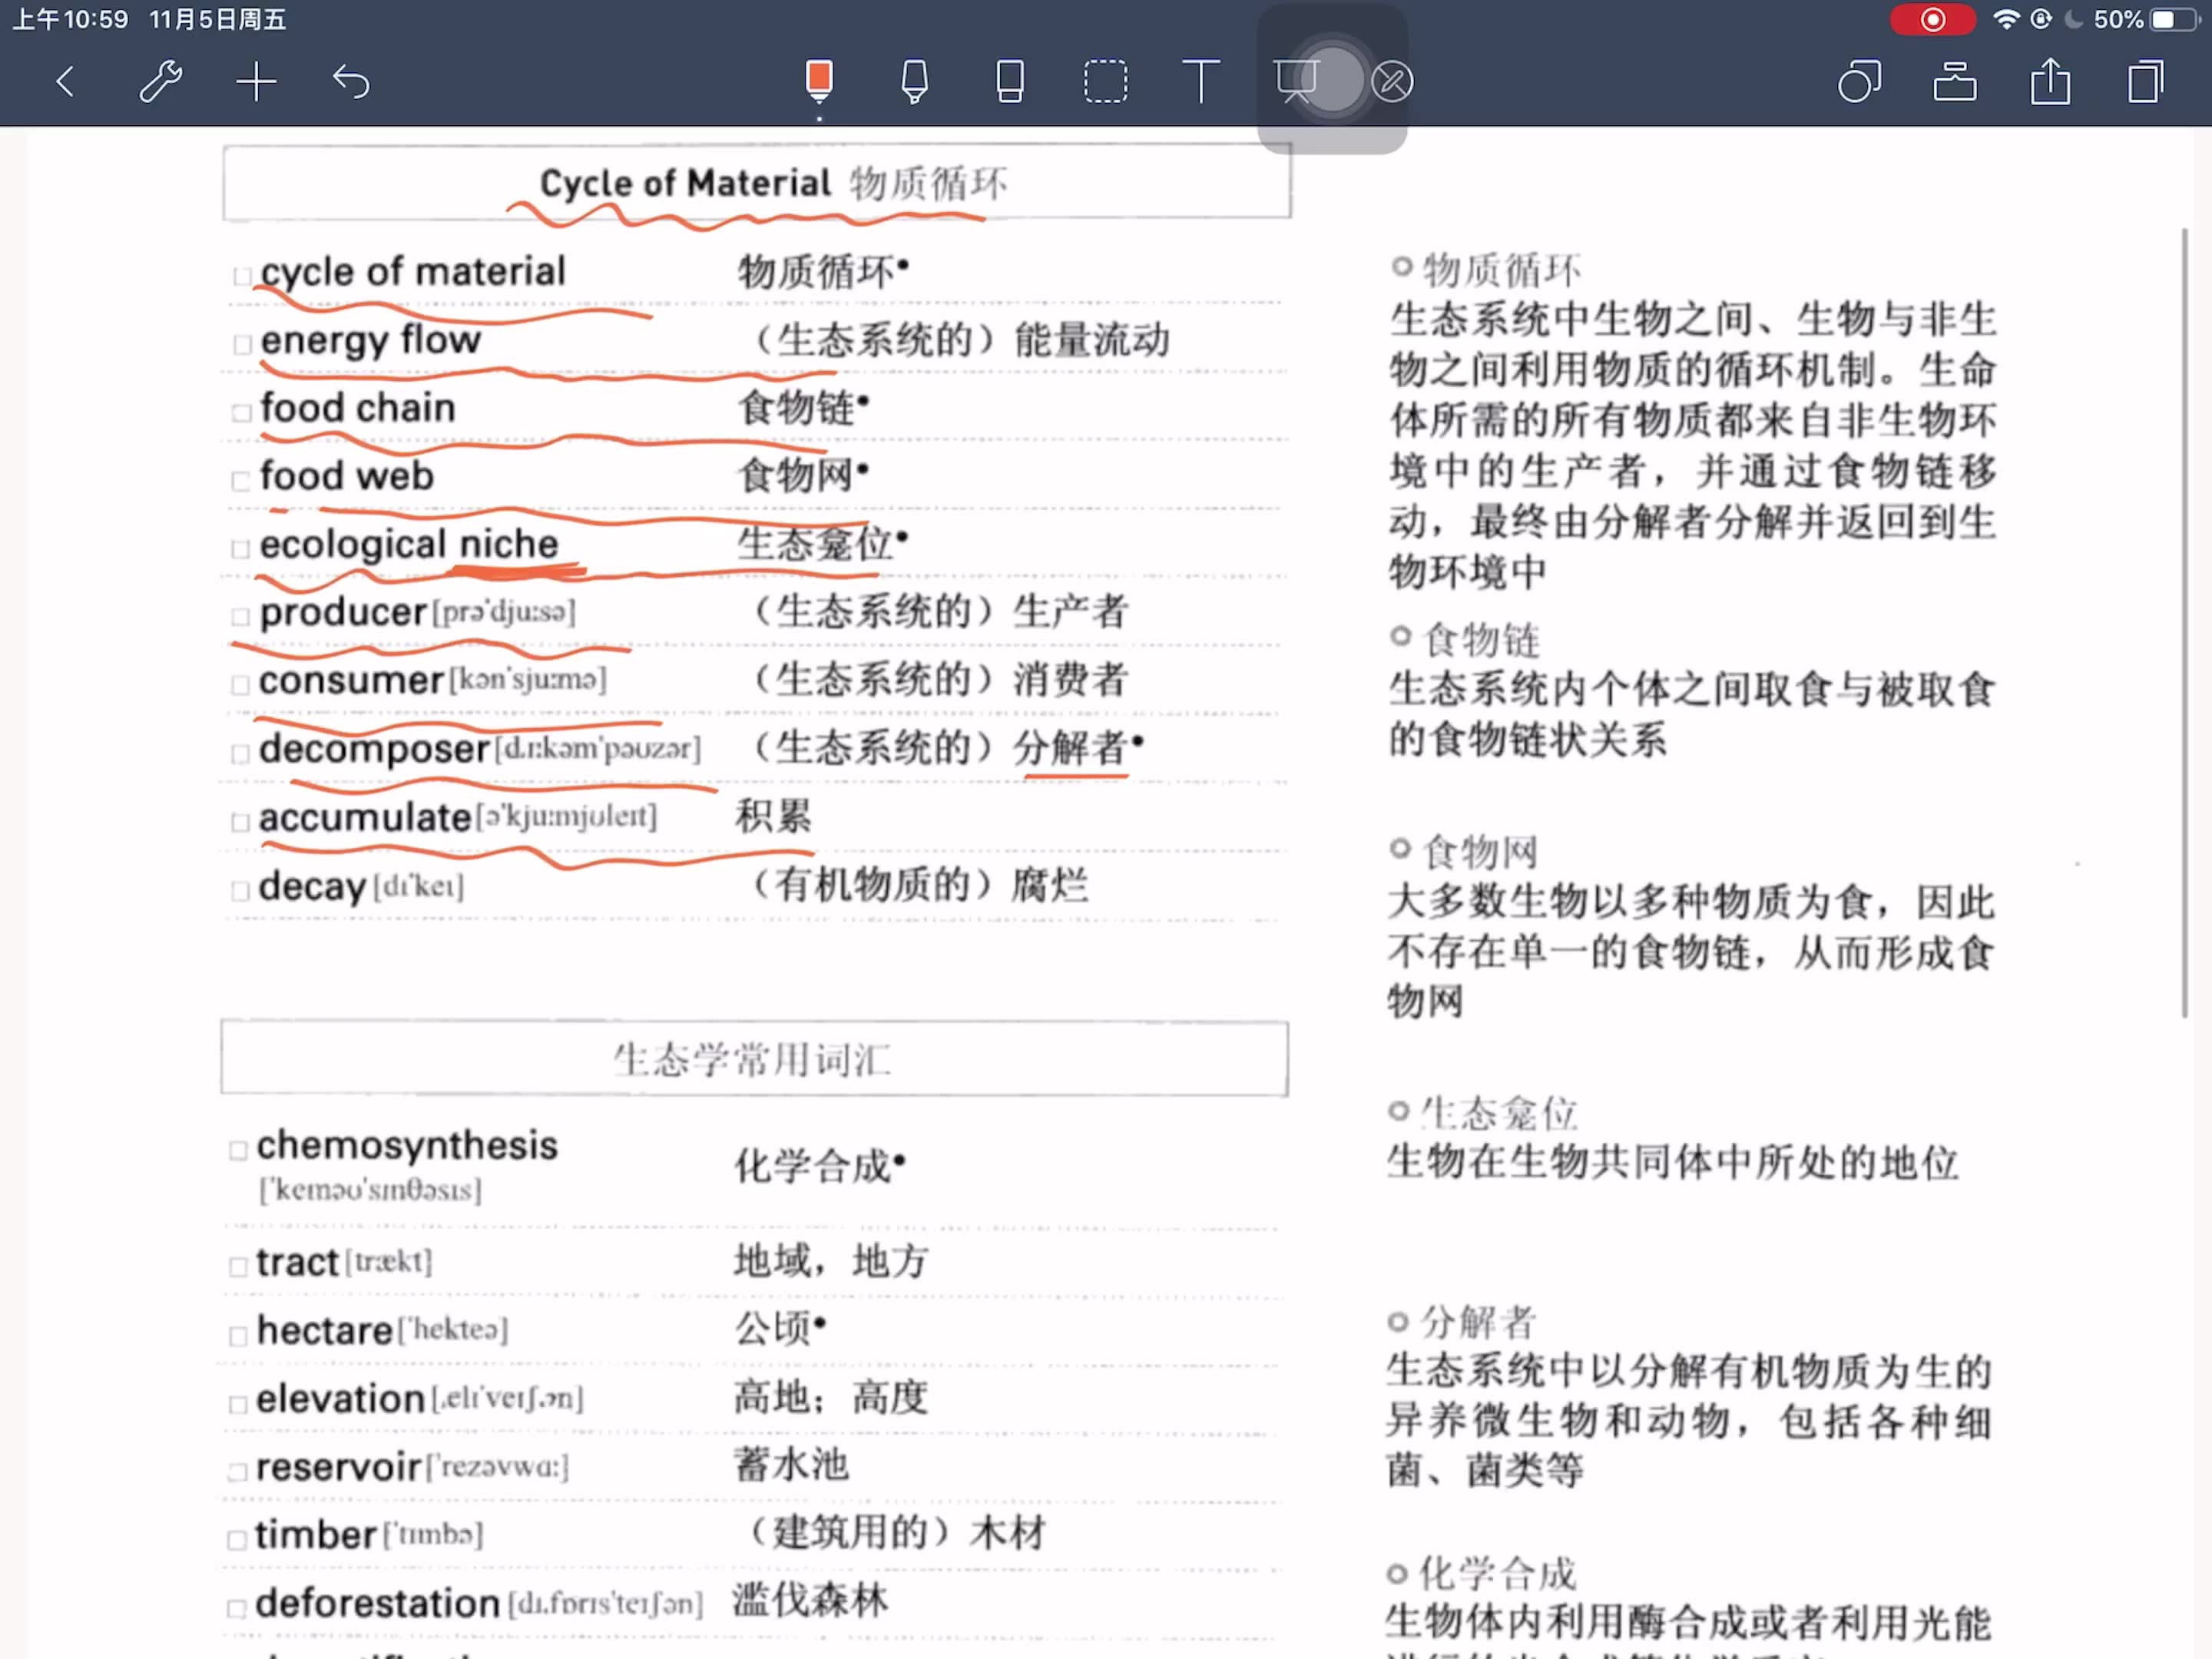Check the box beside tract
Image resolution: width=2212 pixels, height=1659 pixels.
[238, 1267]
